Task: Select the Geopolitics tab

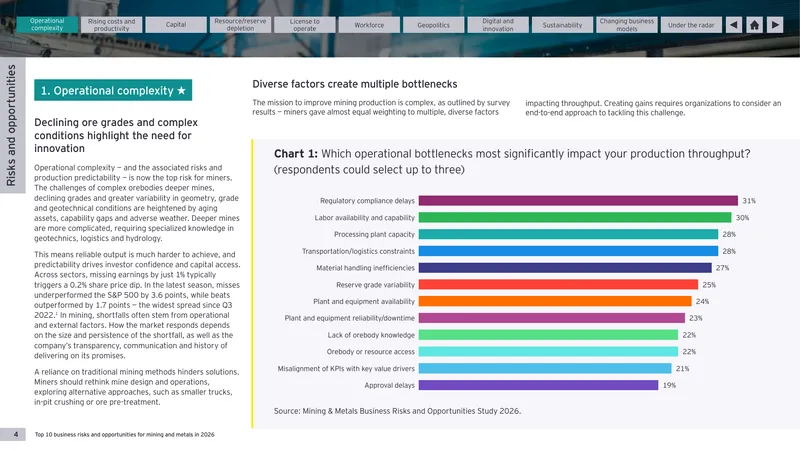Action: 434,24
